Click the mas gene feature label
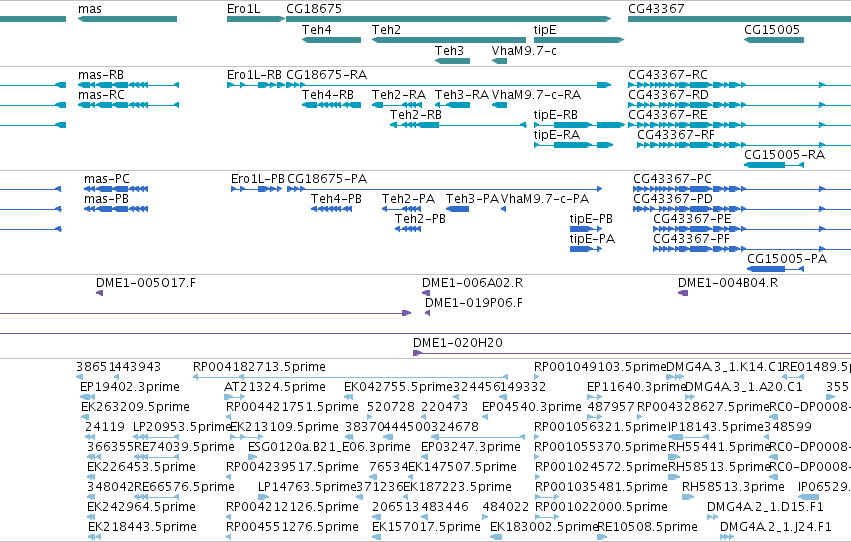This screenshot has width=851, height=542. [x=90, y=9]
